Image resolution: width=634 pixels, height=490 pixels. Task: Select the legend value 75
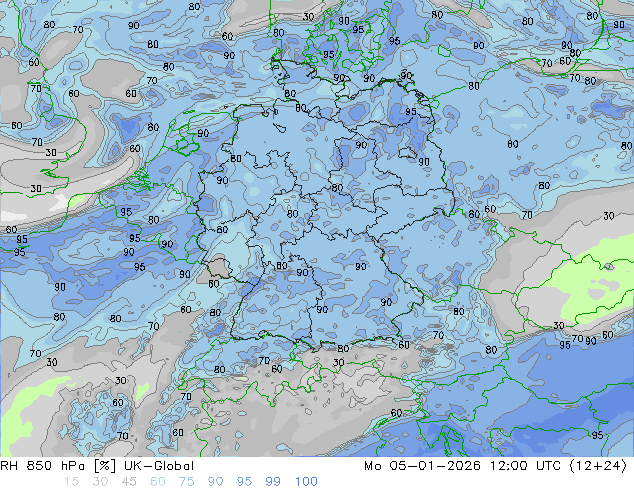[x=186, y=482]
